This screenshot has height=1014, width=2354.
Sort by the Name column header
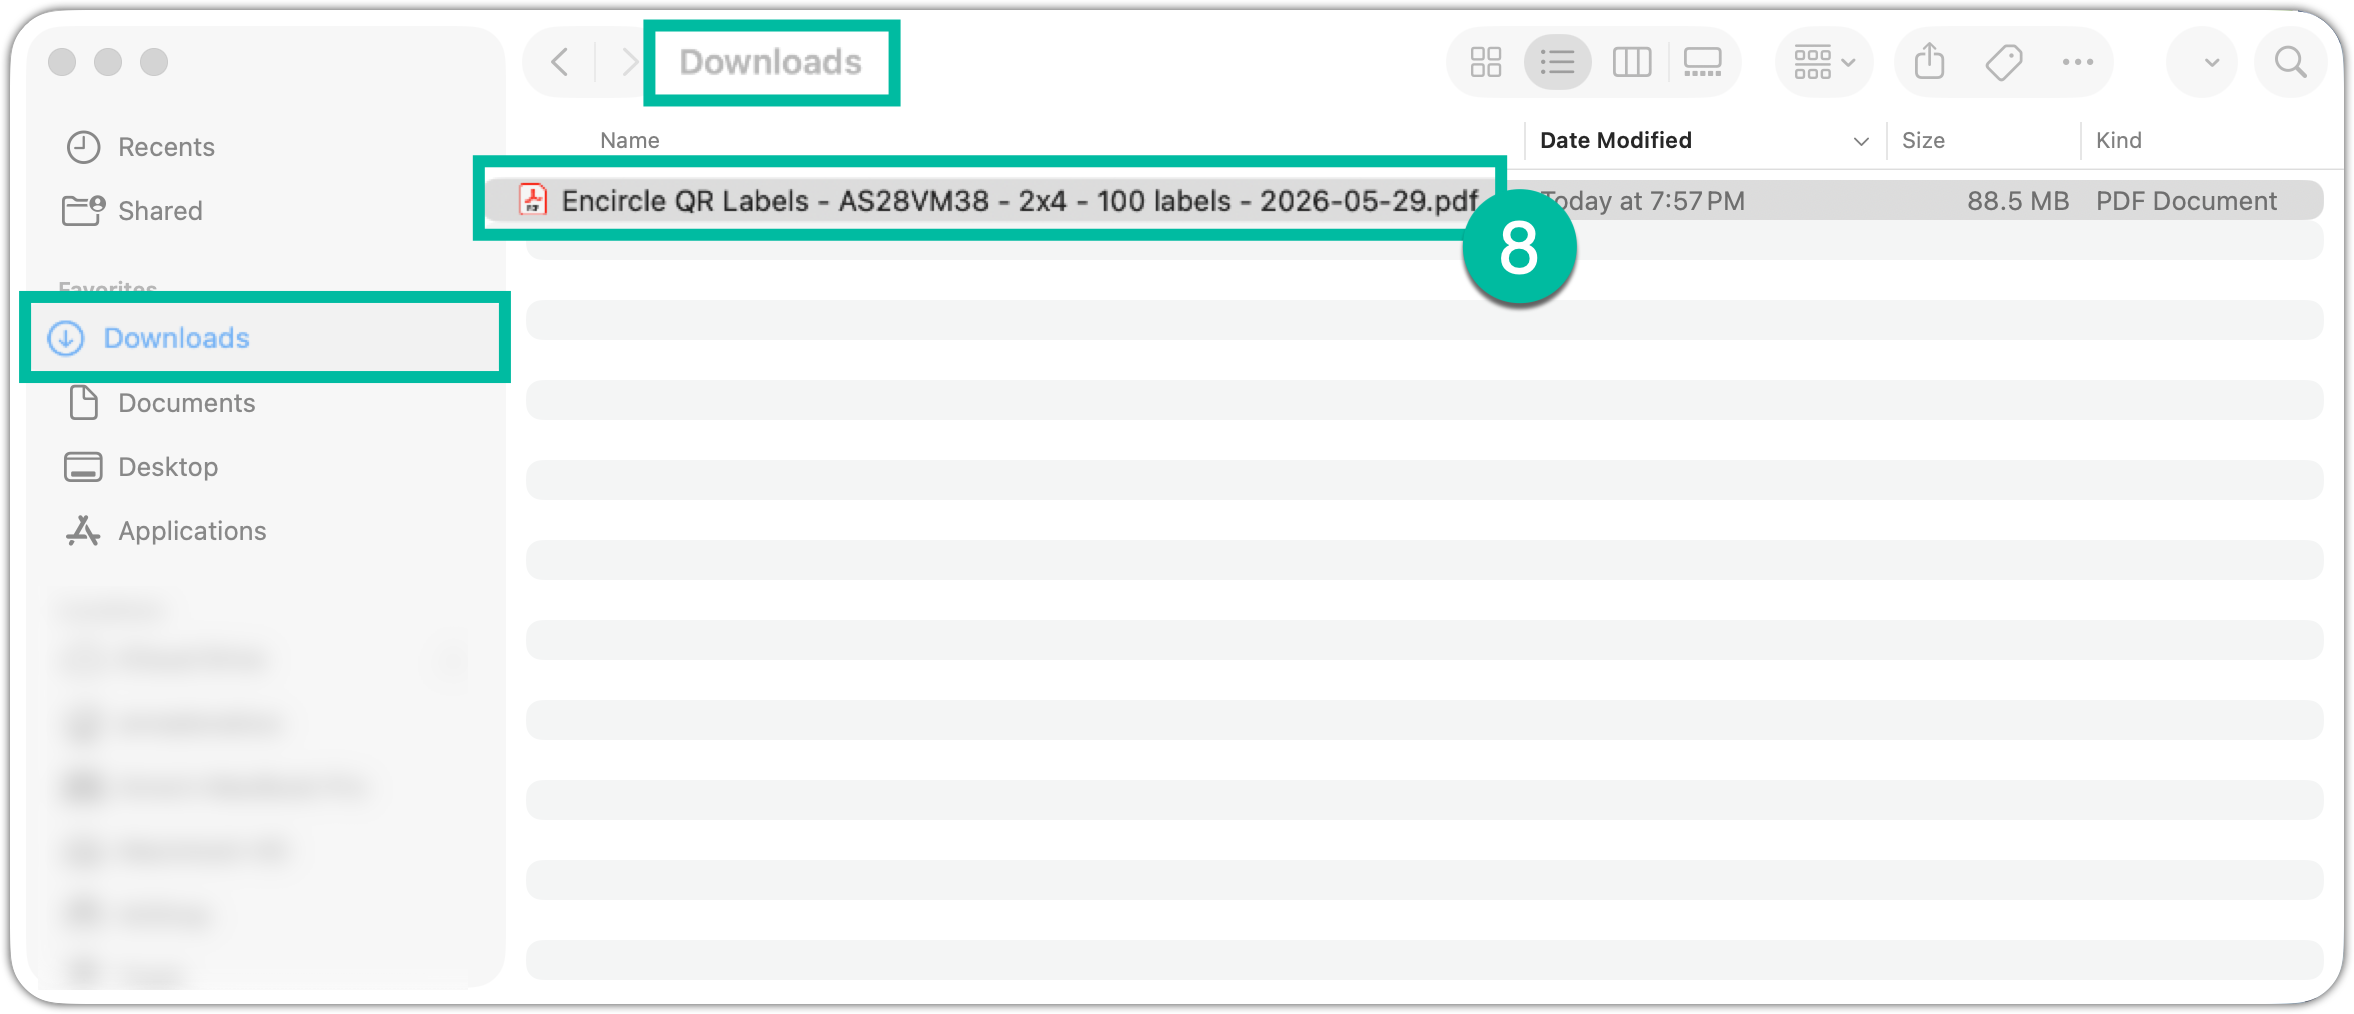click(629, 140)
